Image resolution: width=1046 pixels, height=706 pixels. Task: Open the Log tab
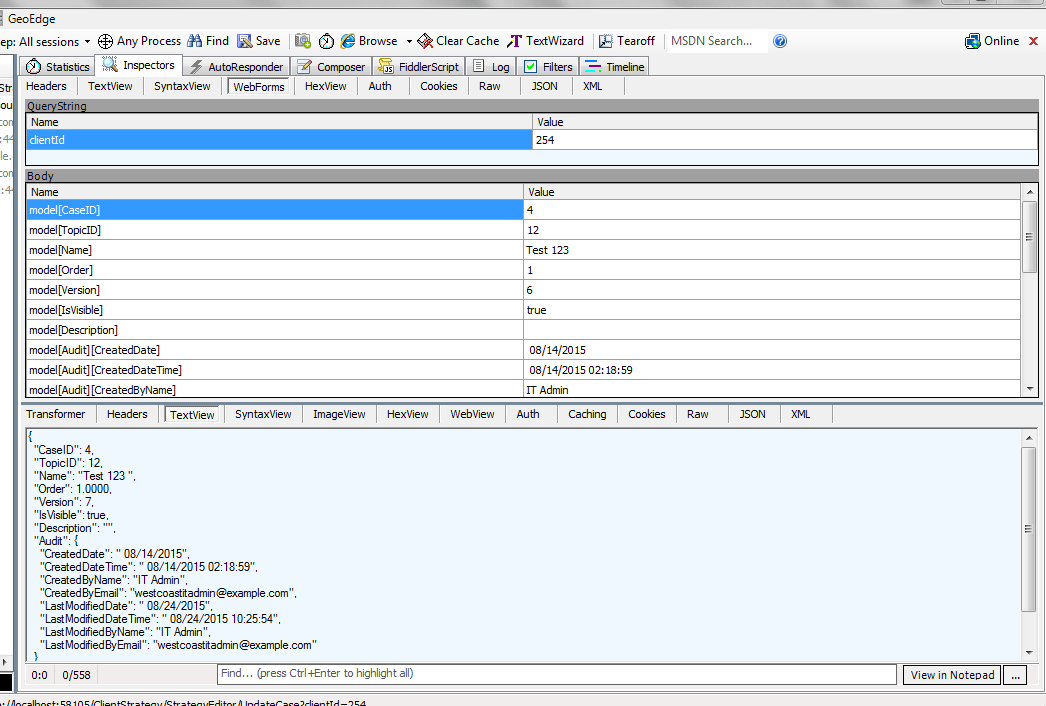(x=491, y=67)
